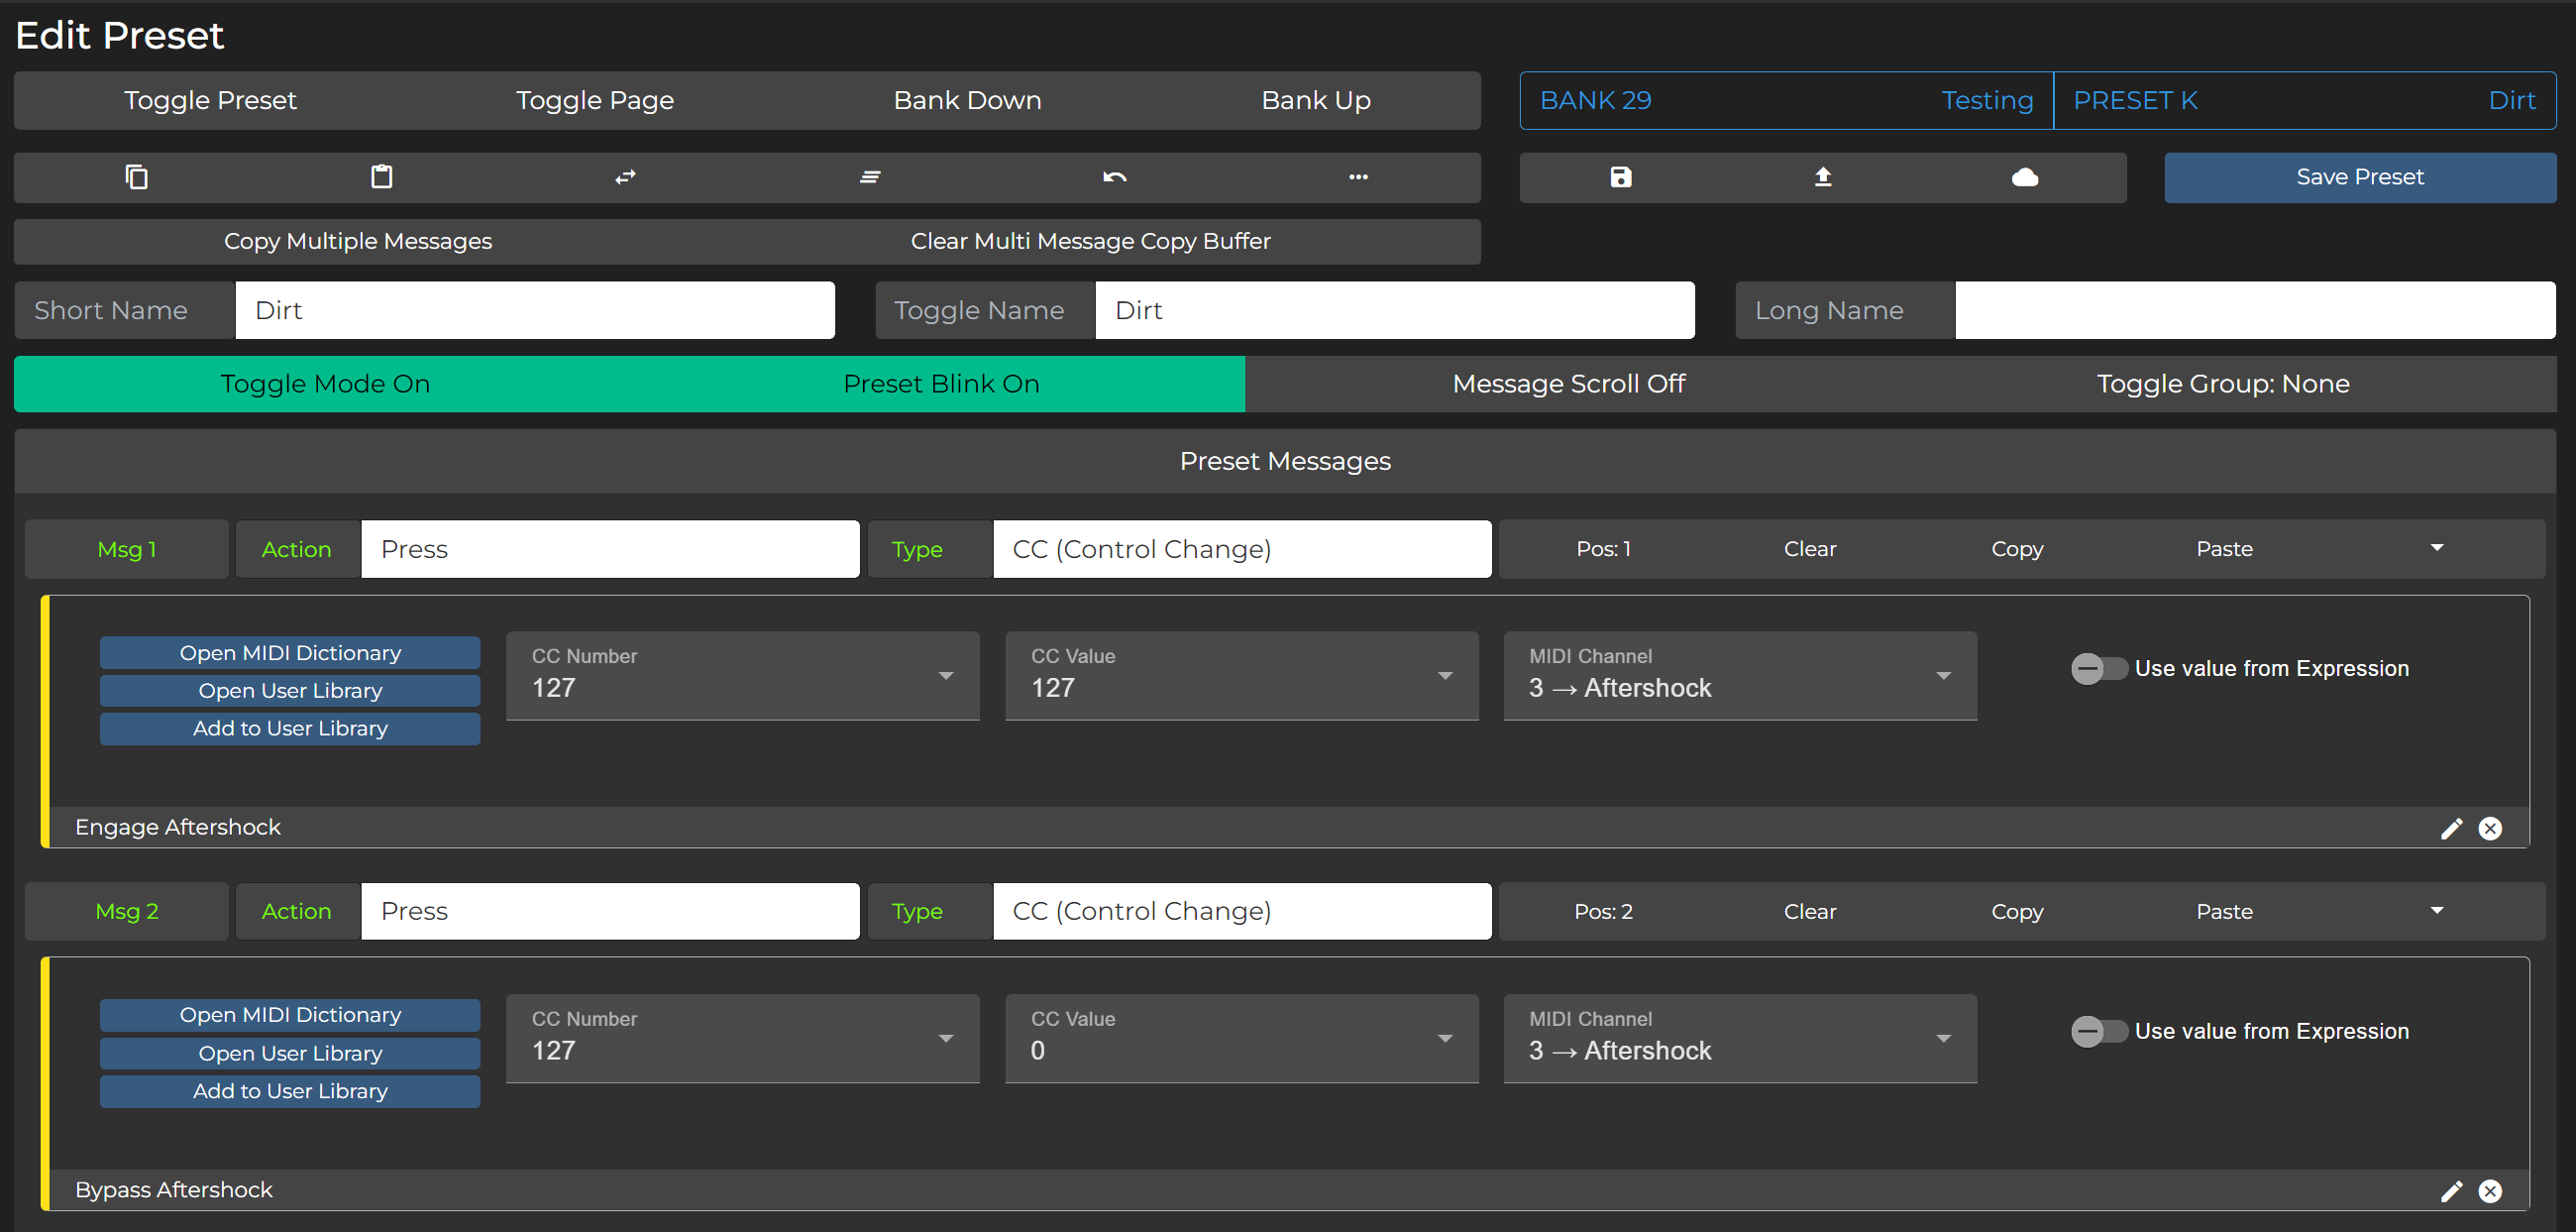Image resolution: width=2576 pixels, height=1232 pixels.
Task: Click the paste clipboard icon
Action: [x=381, y=177]
